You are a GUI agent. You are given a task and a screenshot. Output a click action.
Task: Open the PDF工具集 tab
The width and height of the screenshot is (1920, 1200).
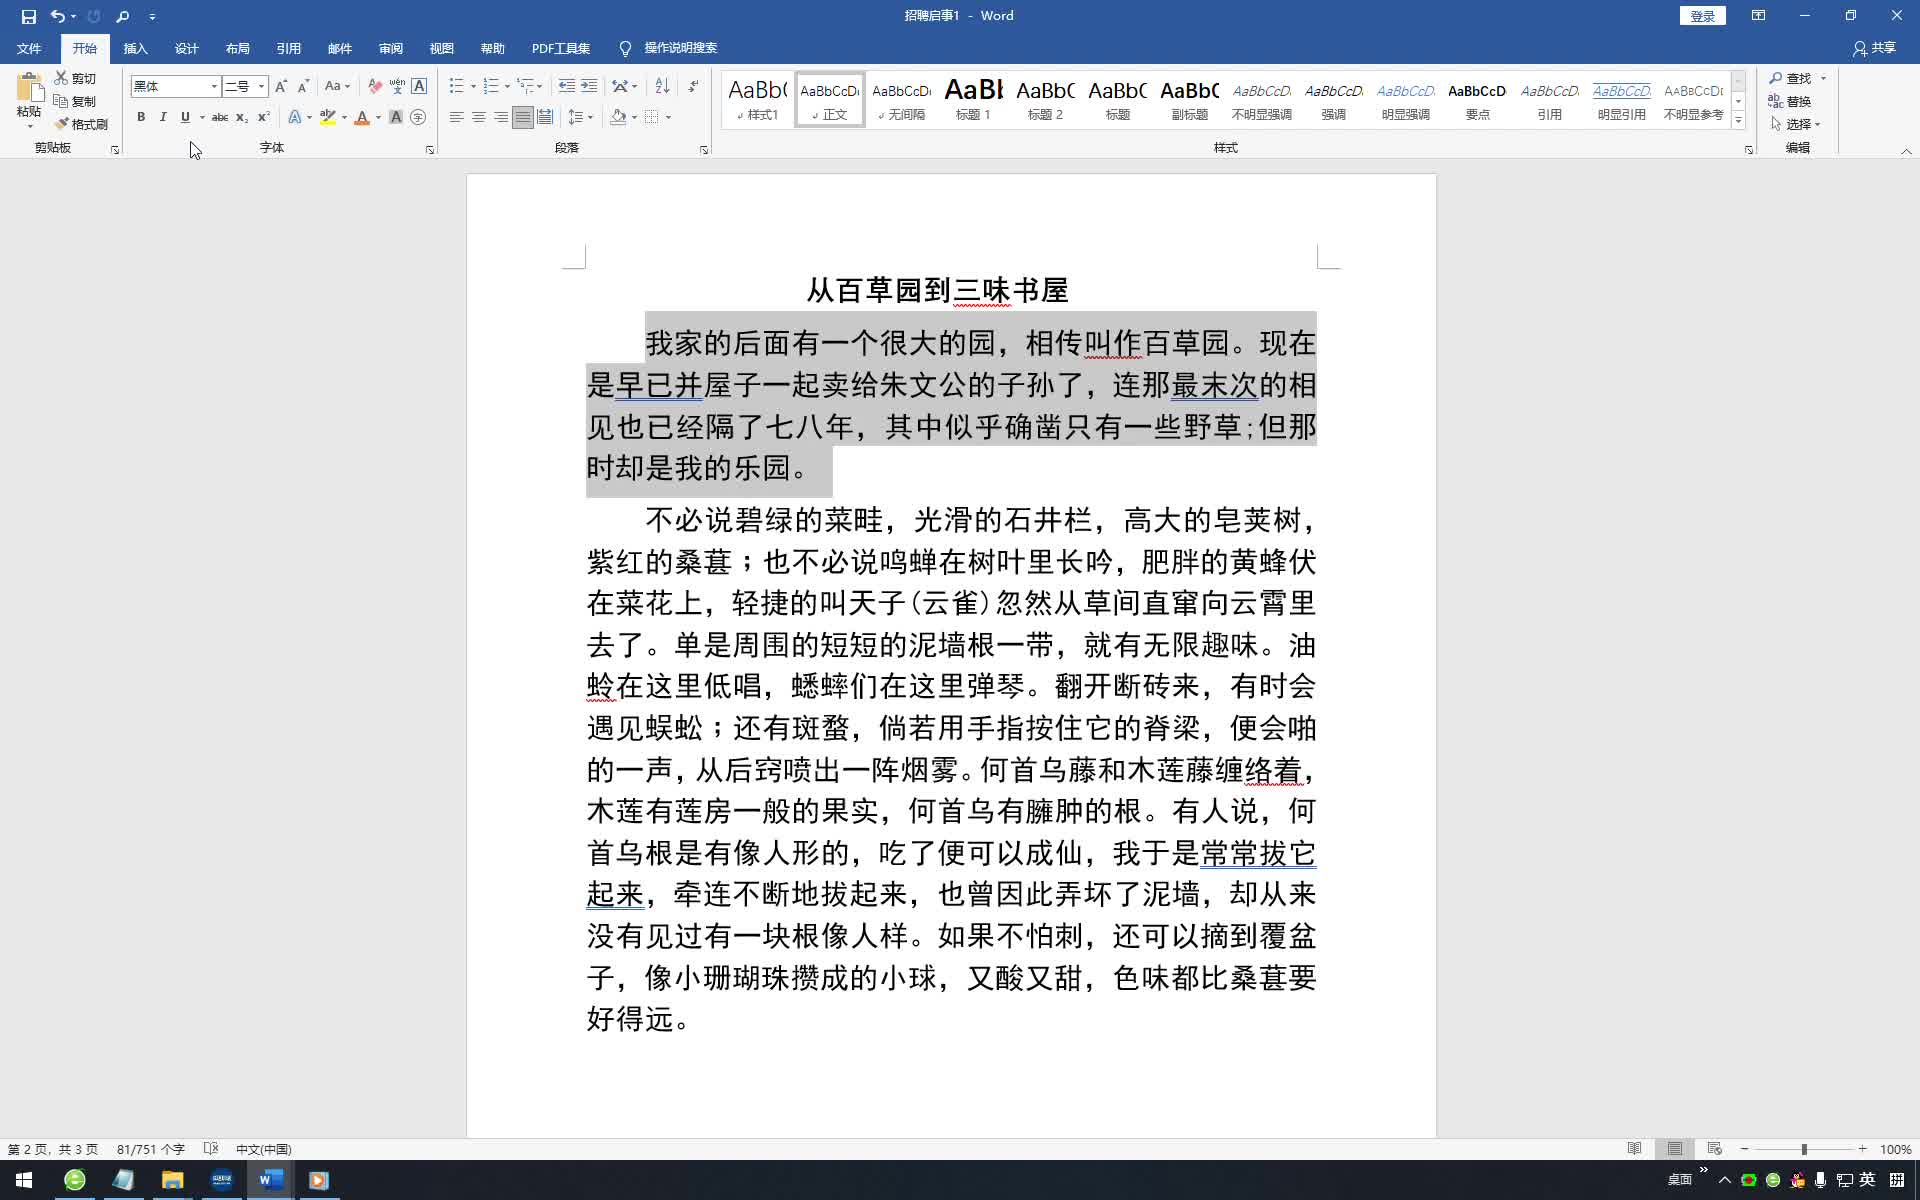[x=560, y=48]
